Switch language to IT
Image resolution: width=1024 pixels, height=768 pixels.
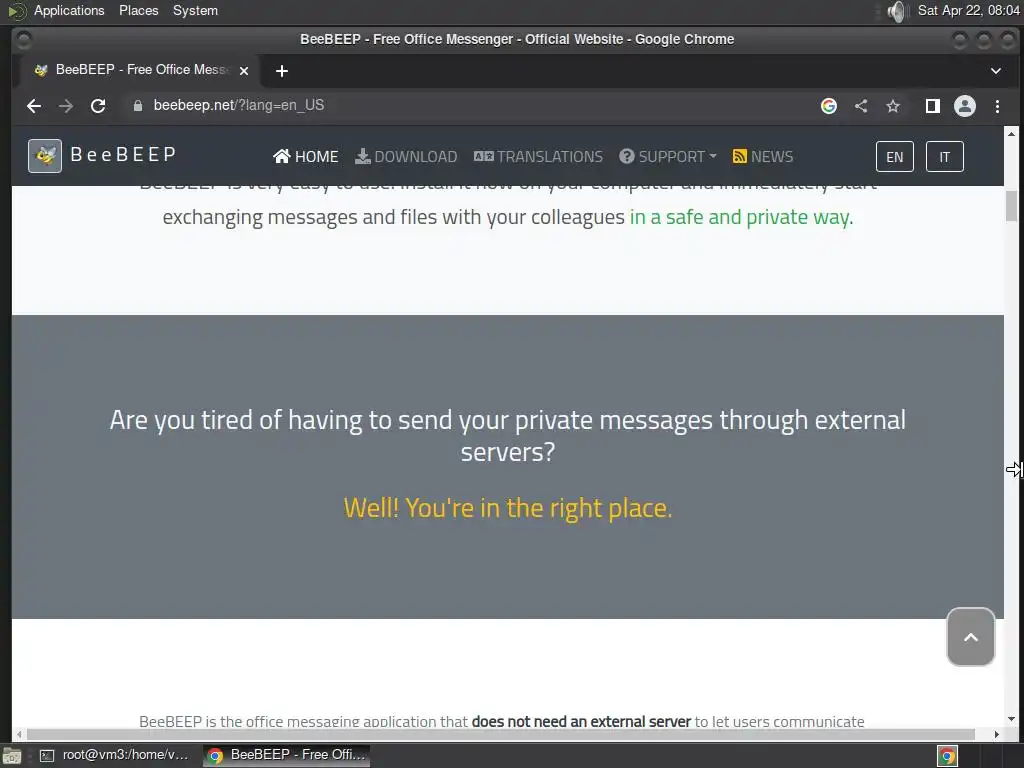944,157
